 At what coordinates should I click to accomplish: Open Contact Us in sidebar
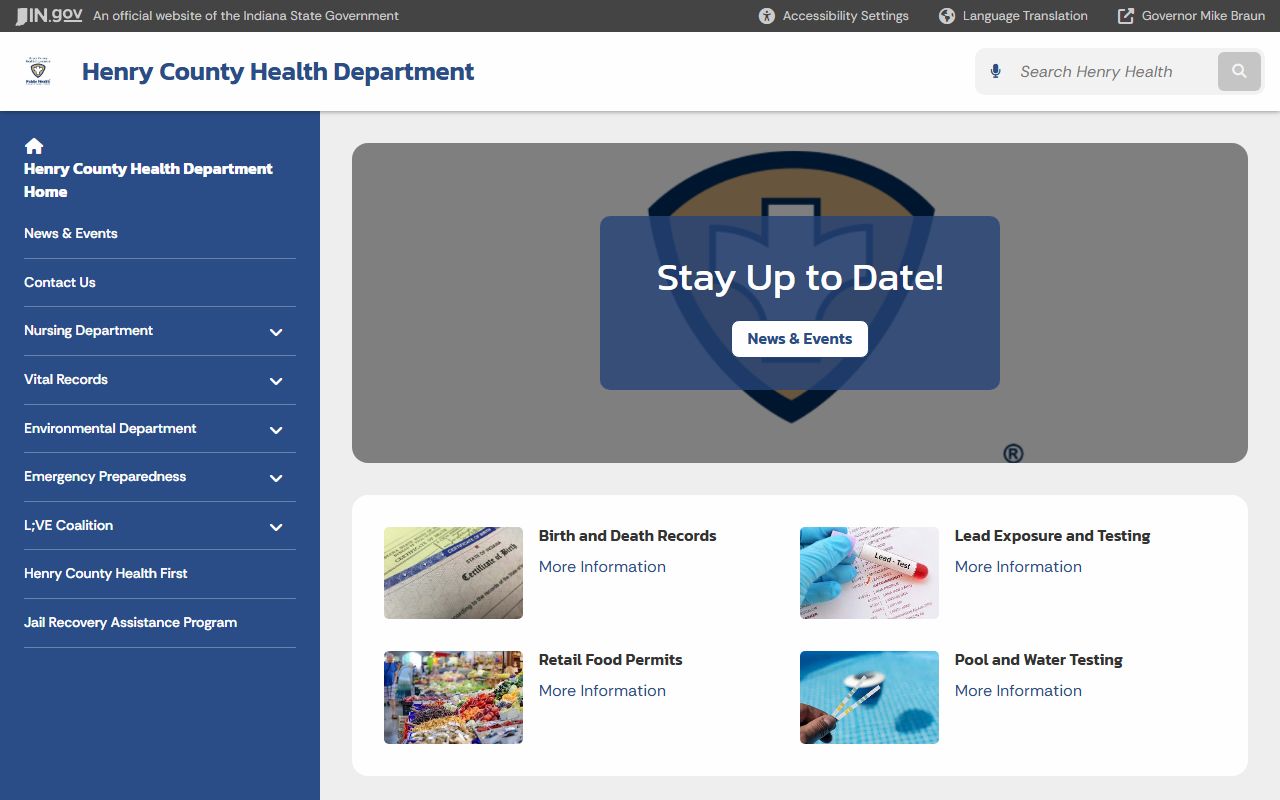pyautogui.click(x=60, y=282)
